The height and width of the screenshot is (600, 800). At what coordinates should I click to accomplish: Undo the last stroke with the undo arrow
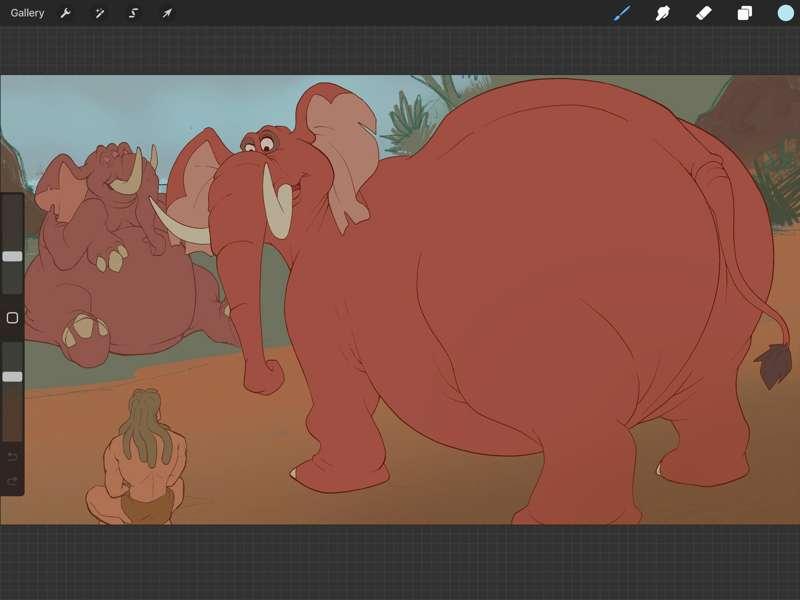click(x=12, y=456)
